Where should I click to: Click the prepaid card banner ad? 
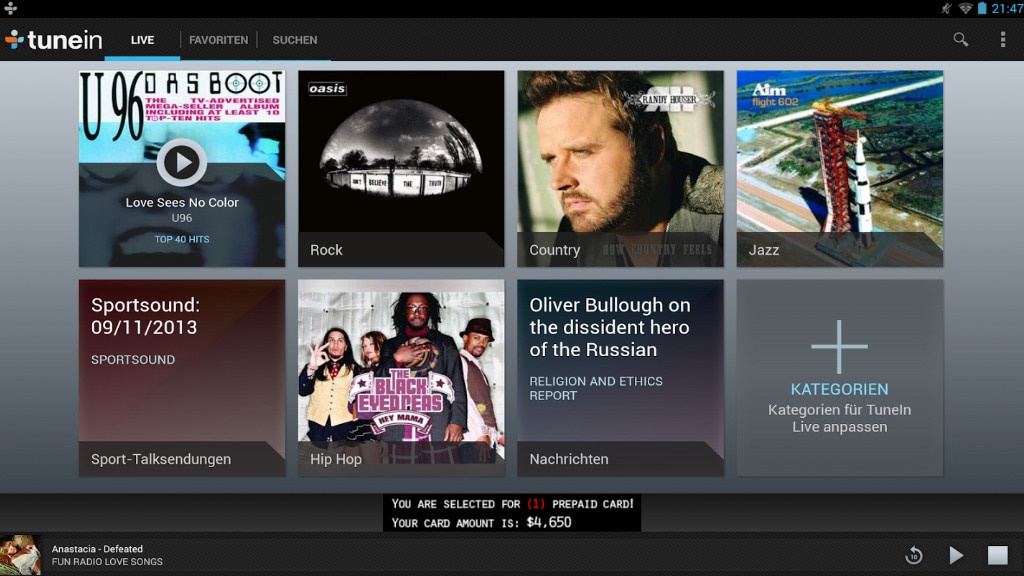512,512
